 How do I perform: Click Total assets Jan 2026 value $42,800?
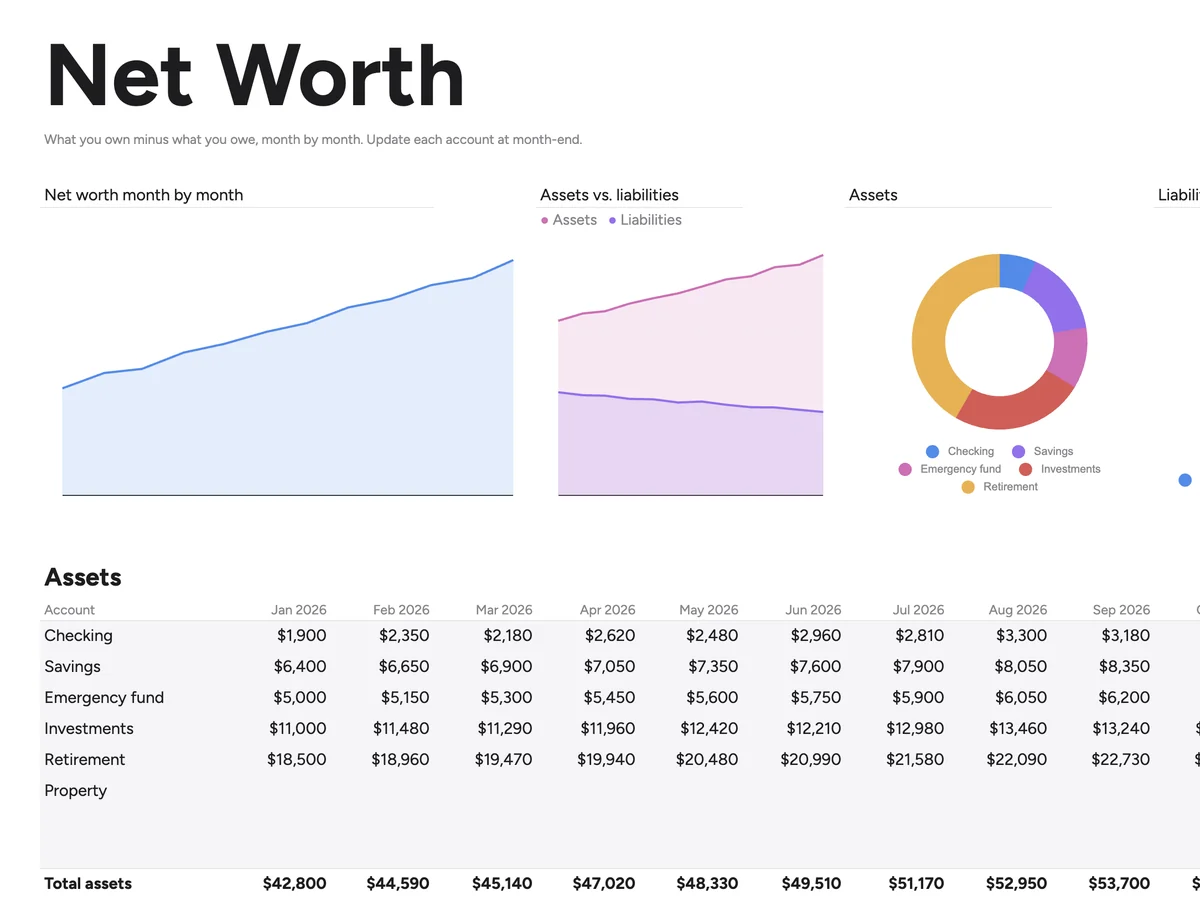pos(295,884)
